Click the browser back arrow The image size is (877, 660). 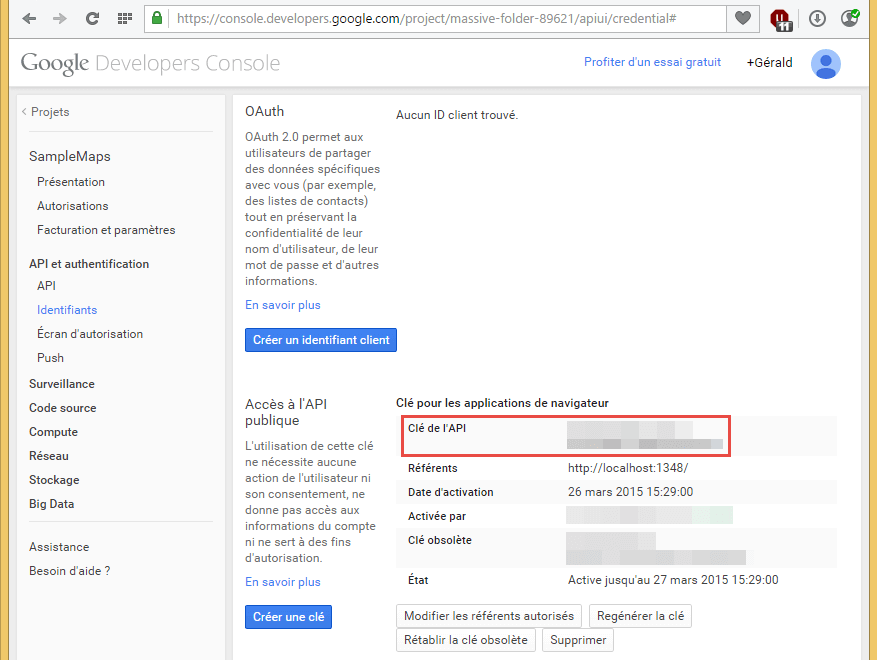pos(29,18)
